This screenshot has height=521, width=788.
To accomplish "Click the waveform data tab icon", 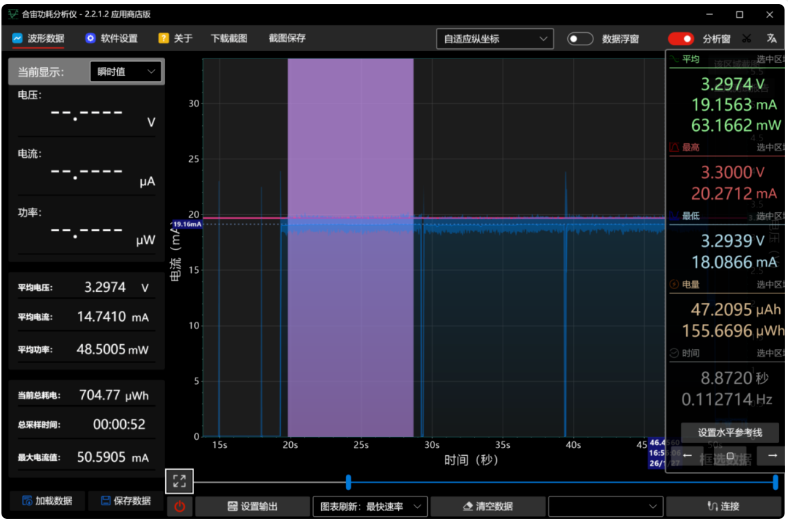I will pyautogui.click(x=18, y=38).
